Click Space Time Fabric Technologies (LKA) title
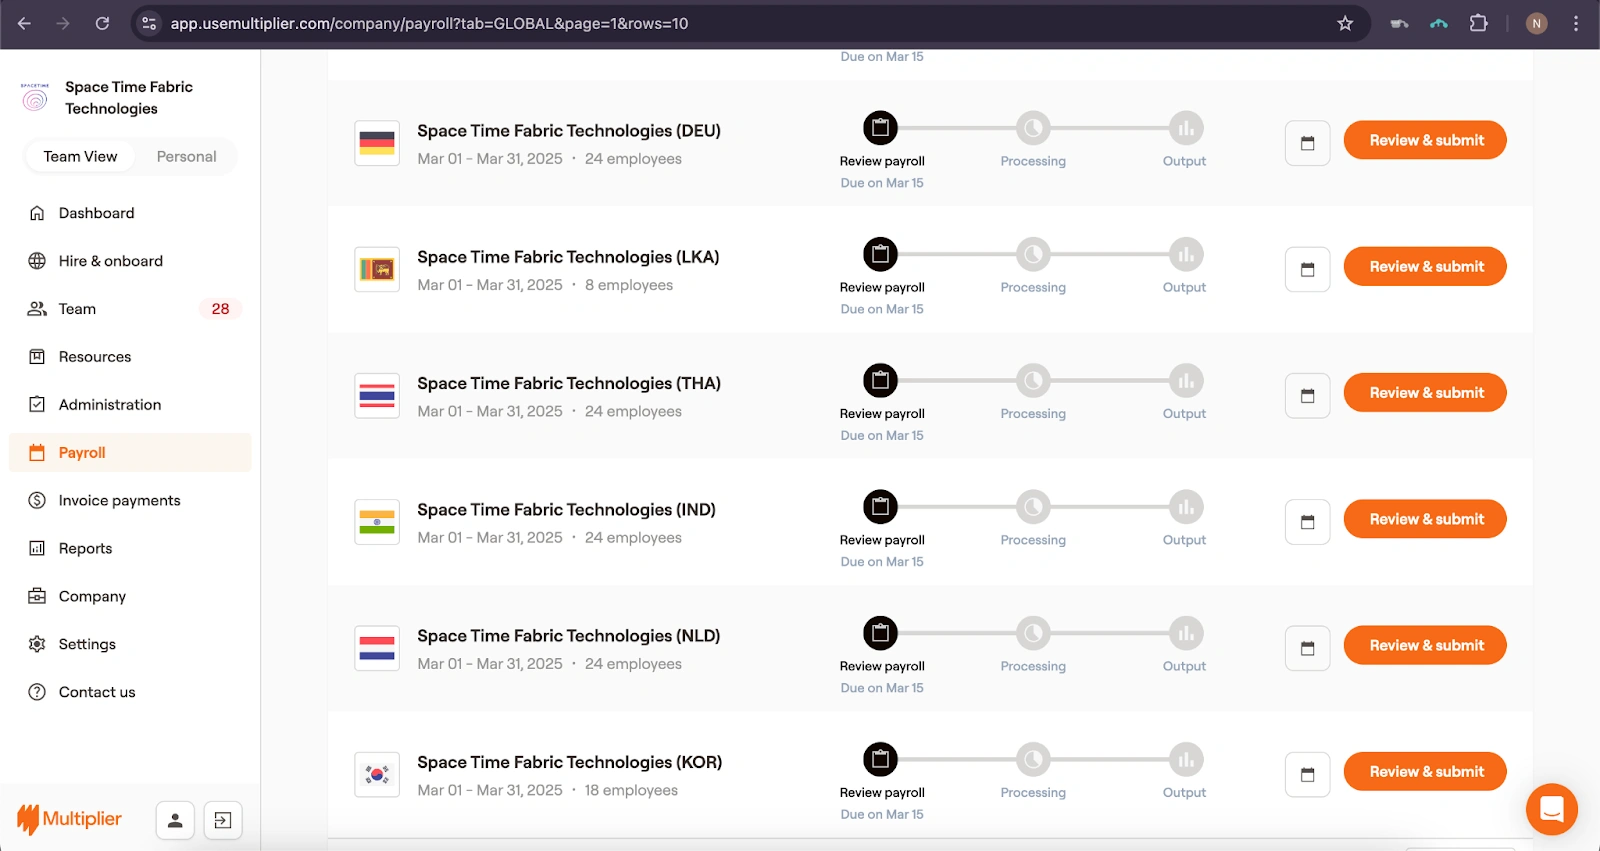 pyautogui.click(x=568, y=257)
